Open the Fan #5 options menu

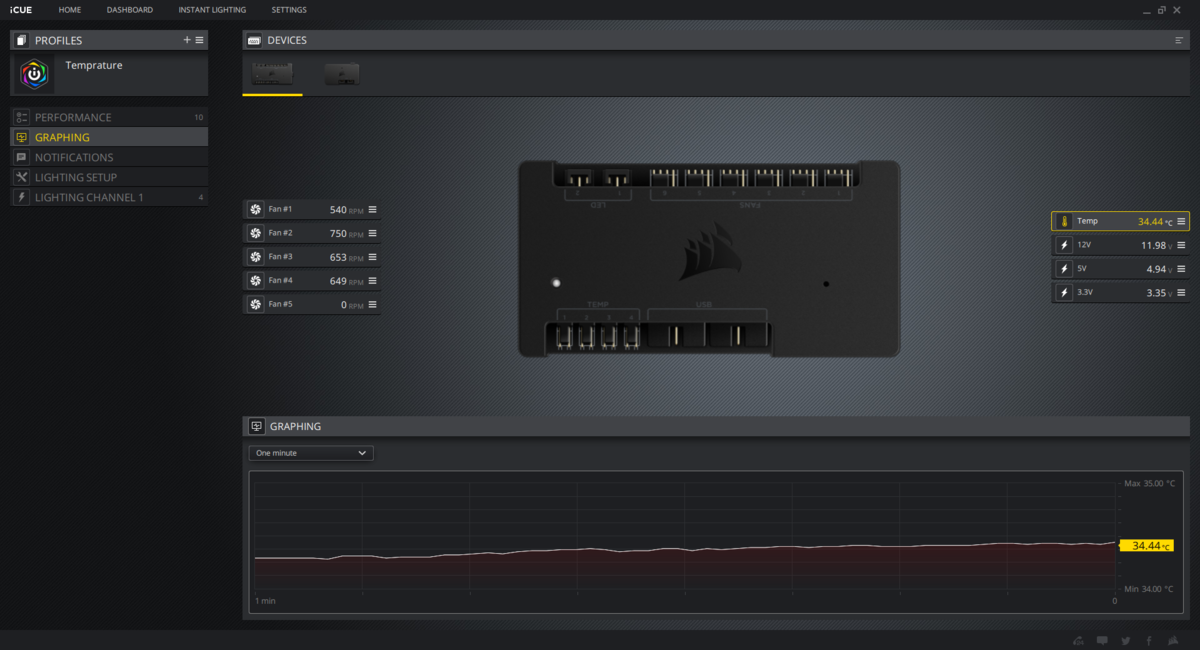click(x=372, y=304)
